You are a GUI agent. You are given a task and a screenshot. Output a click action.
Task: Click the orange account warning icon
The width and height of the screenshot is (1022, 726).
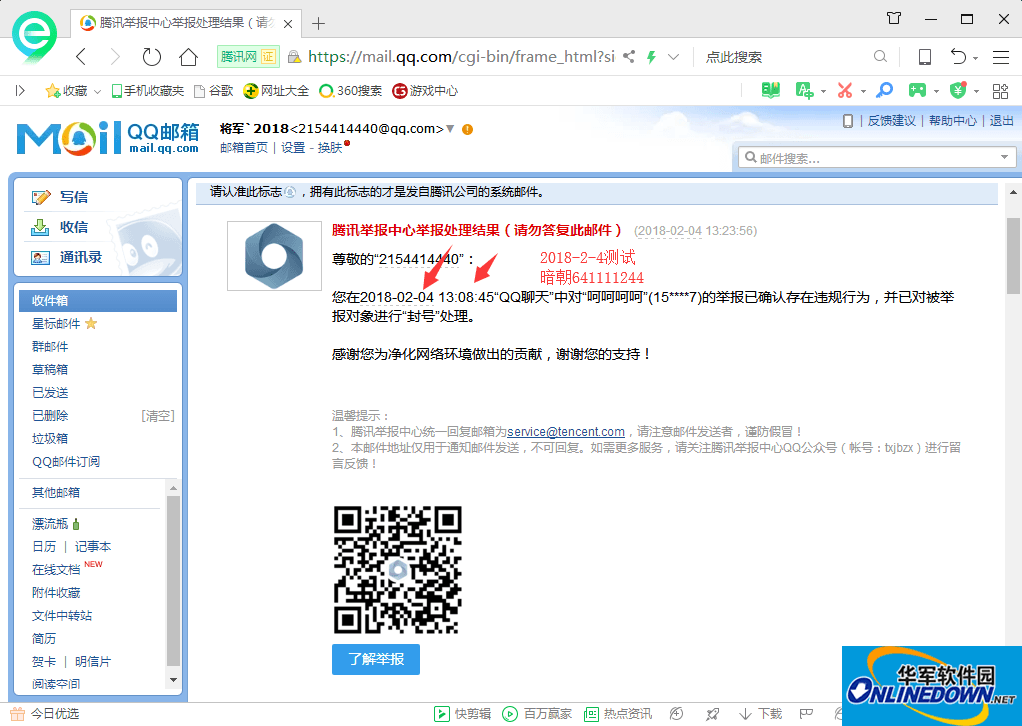click(x=467, y=129)
